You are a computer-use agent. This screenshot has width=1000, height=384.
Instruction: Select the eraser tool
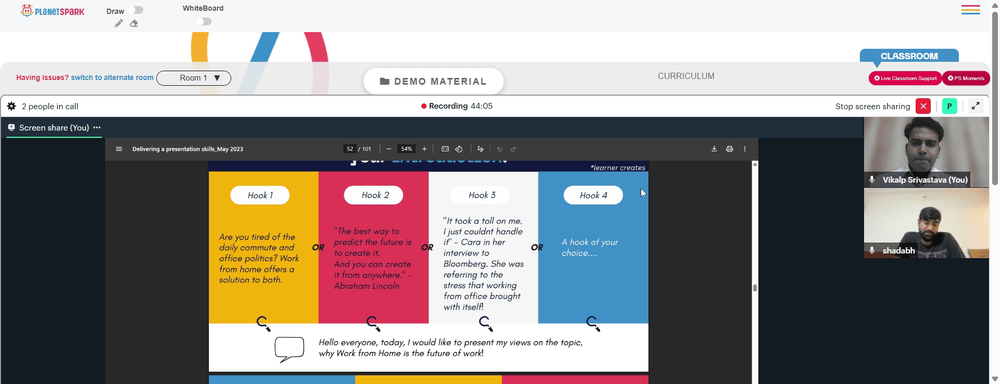[x=134, y=24]
